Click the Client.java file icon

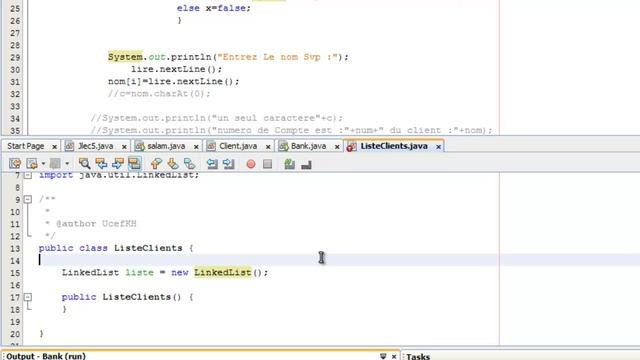(211, 146)
